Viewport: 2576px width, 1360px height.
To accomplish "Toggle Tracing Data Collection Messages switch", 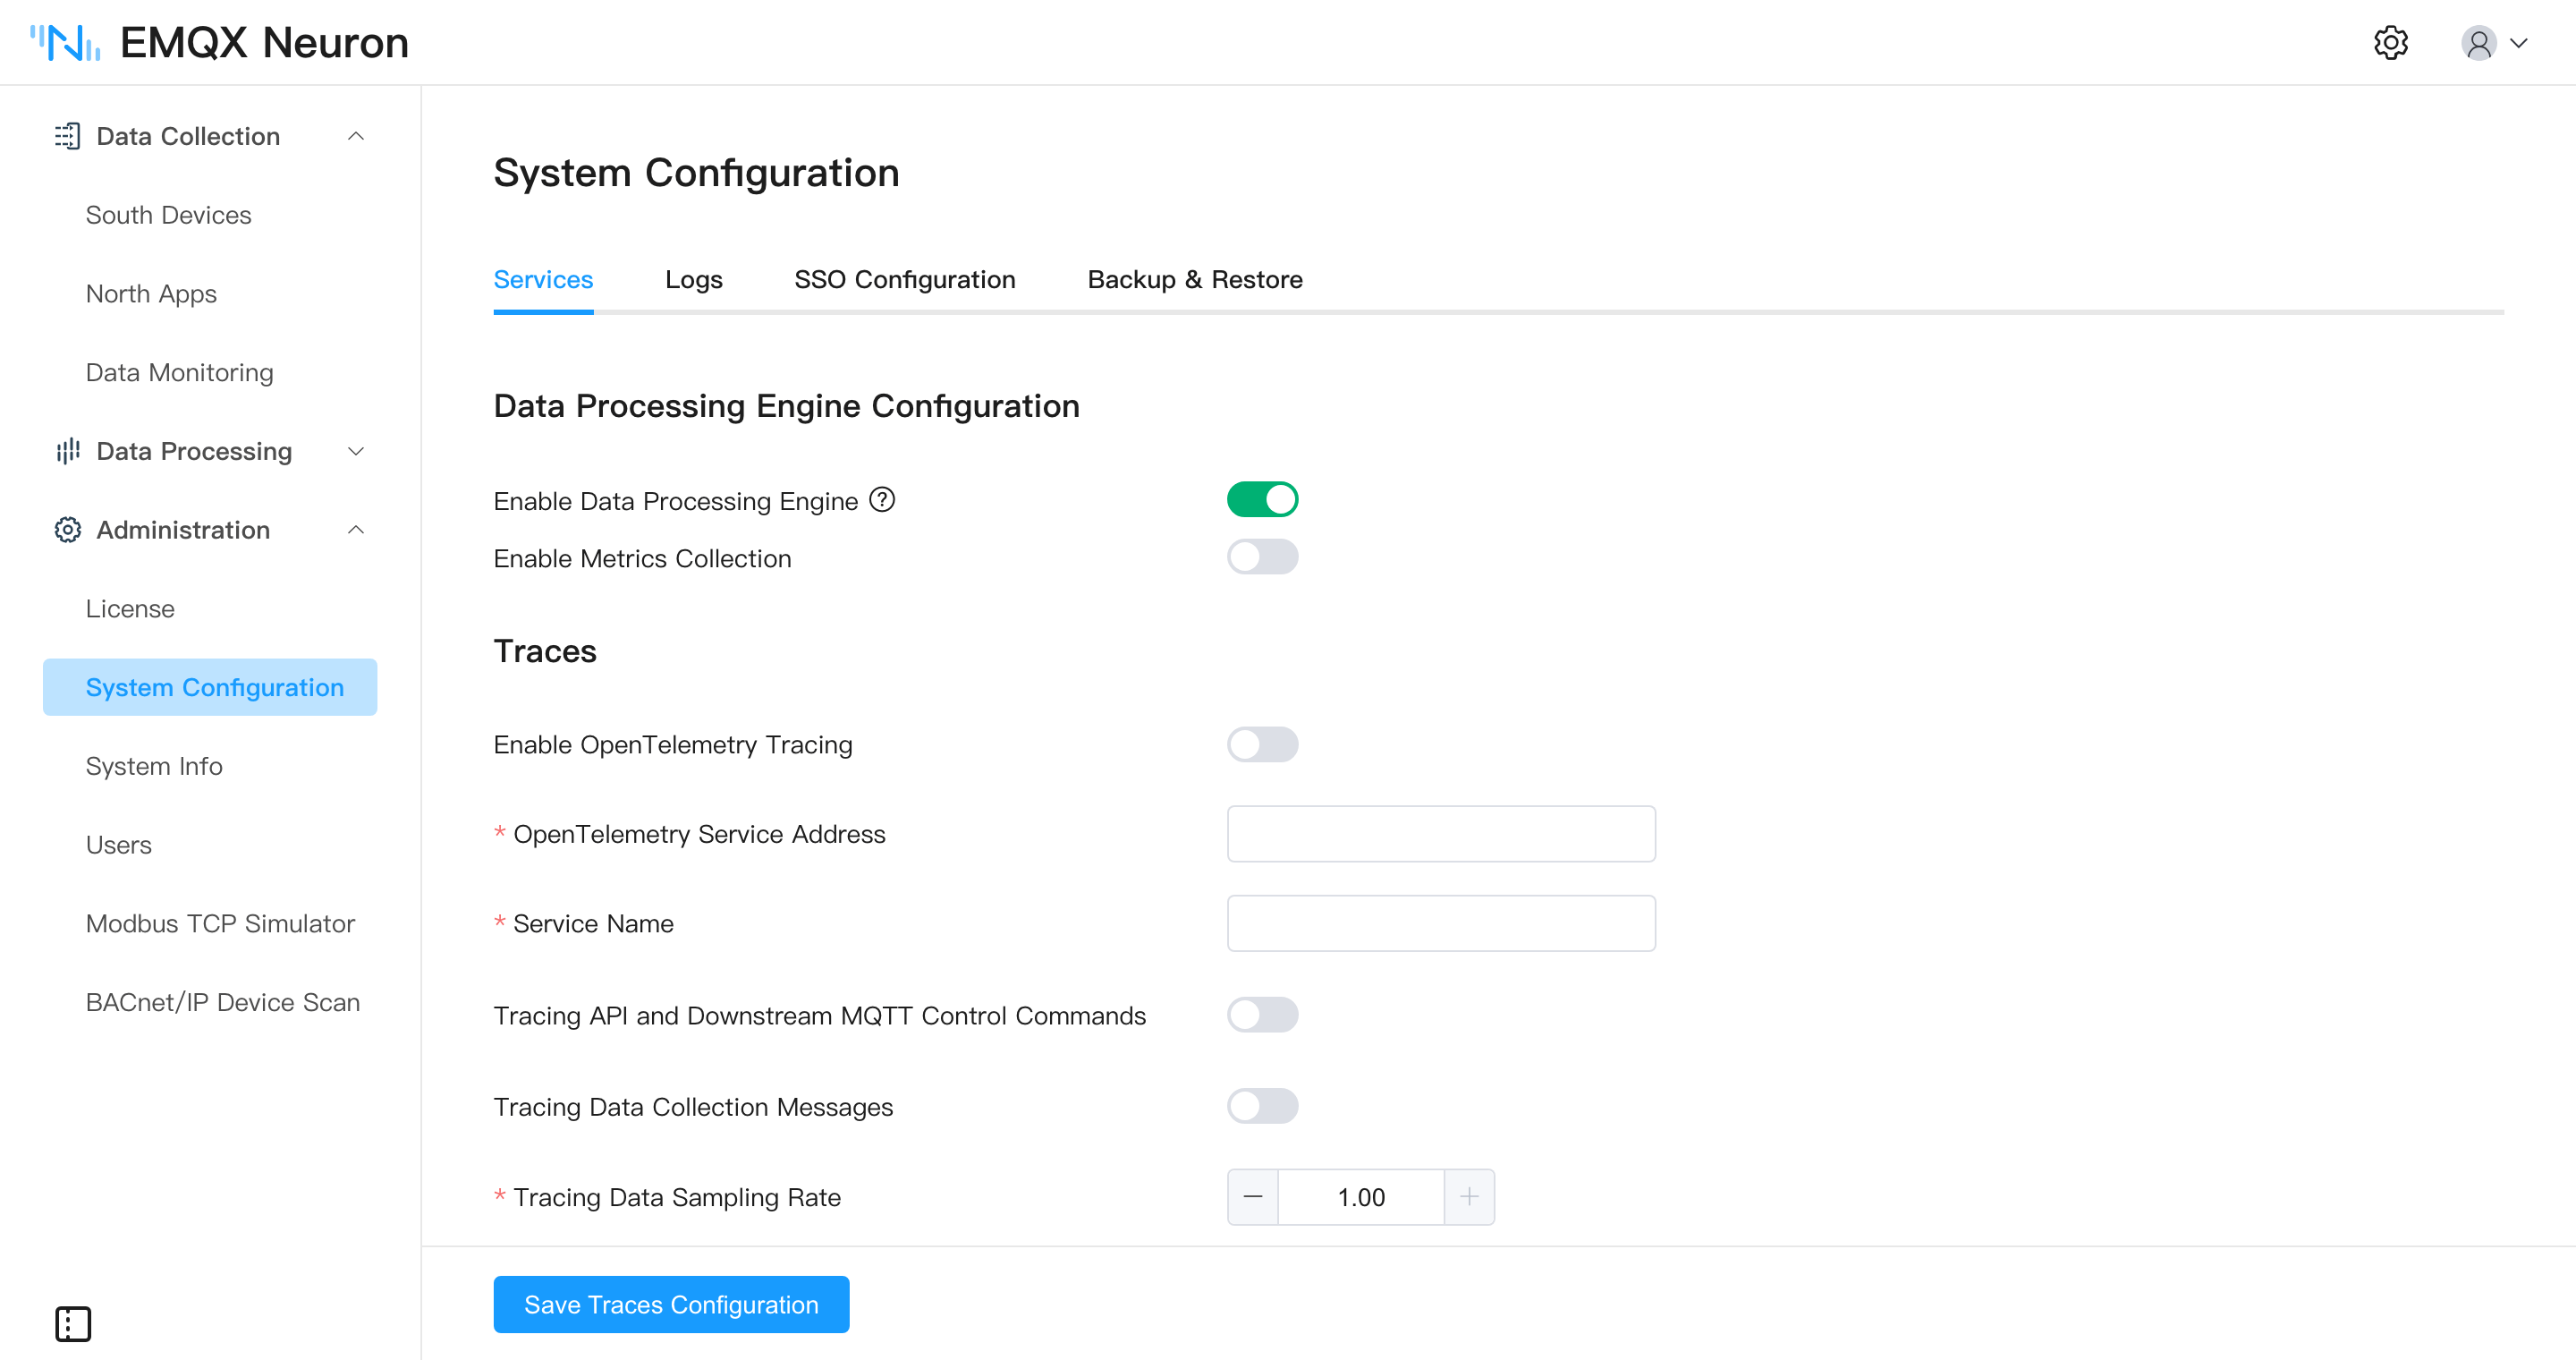I will tap(1262, 1106).
